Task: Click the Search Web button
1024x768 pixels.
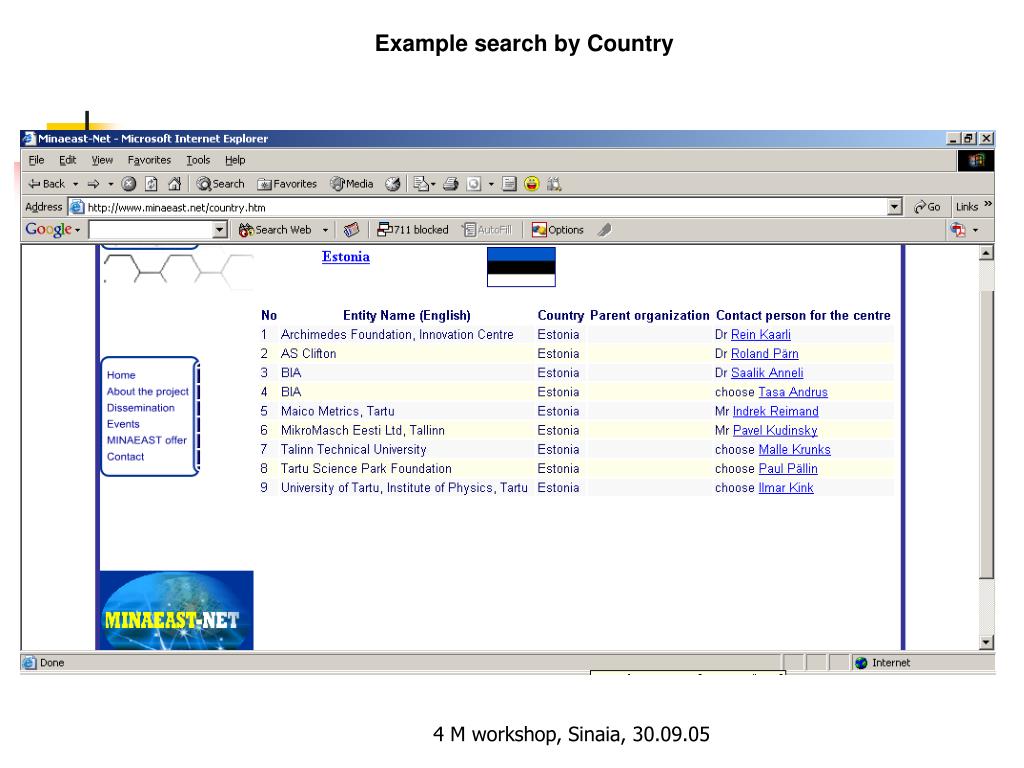Action: (x=275, y=230)
